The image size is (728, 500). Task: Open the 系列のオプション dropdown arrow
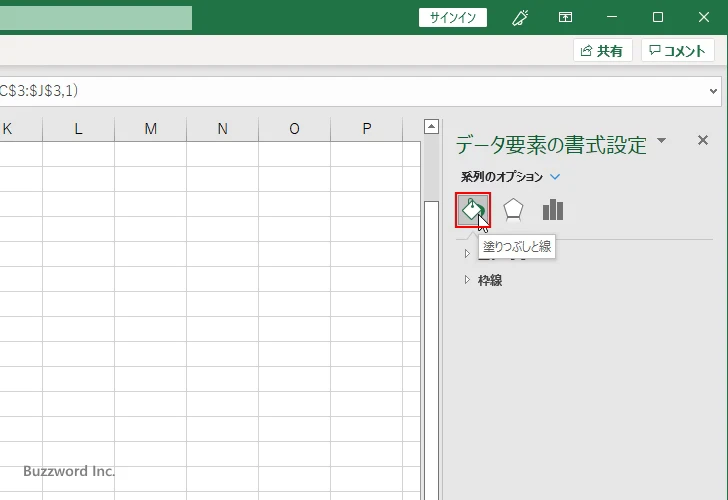tap(555, 177)
